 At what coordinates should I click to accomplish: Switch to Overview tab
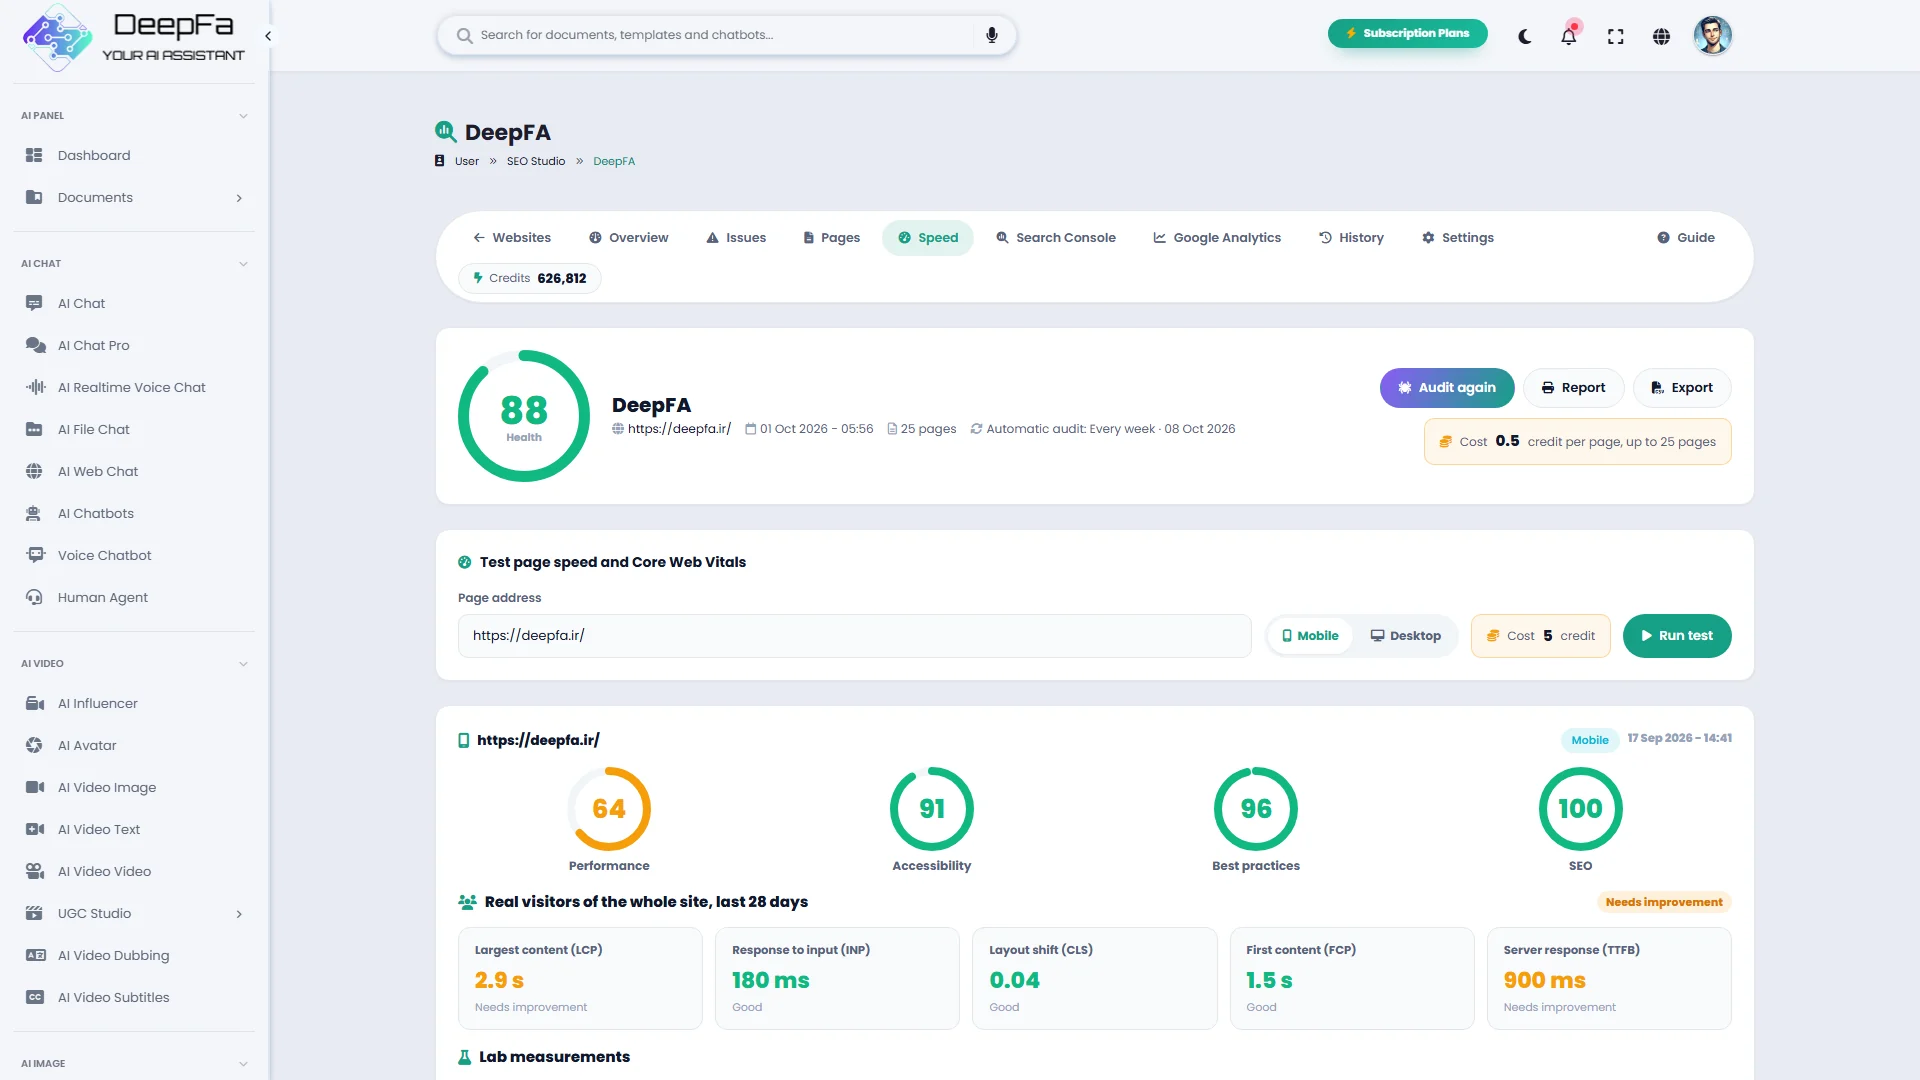coord(629,238)
